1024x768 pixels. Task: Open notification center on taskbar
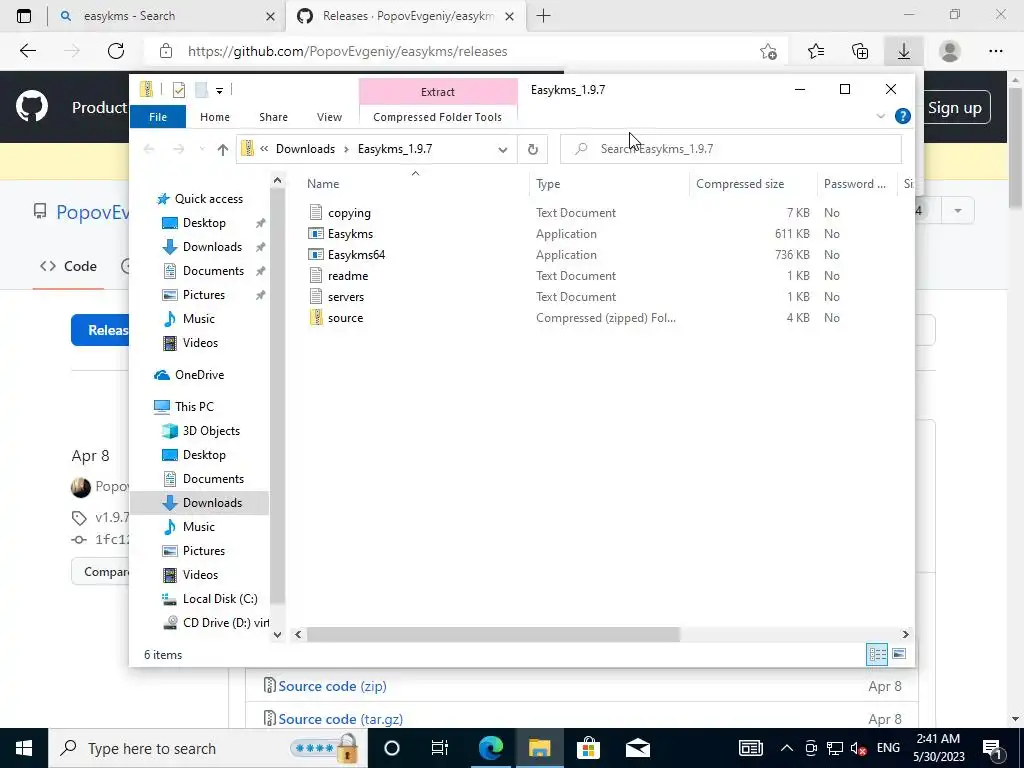pos(992,748)
